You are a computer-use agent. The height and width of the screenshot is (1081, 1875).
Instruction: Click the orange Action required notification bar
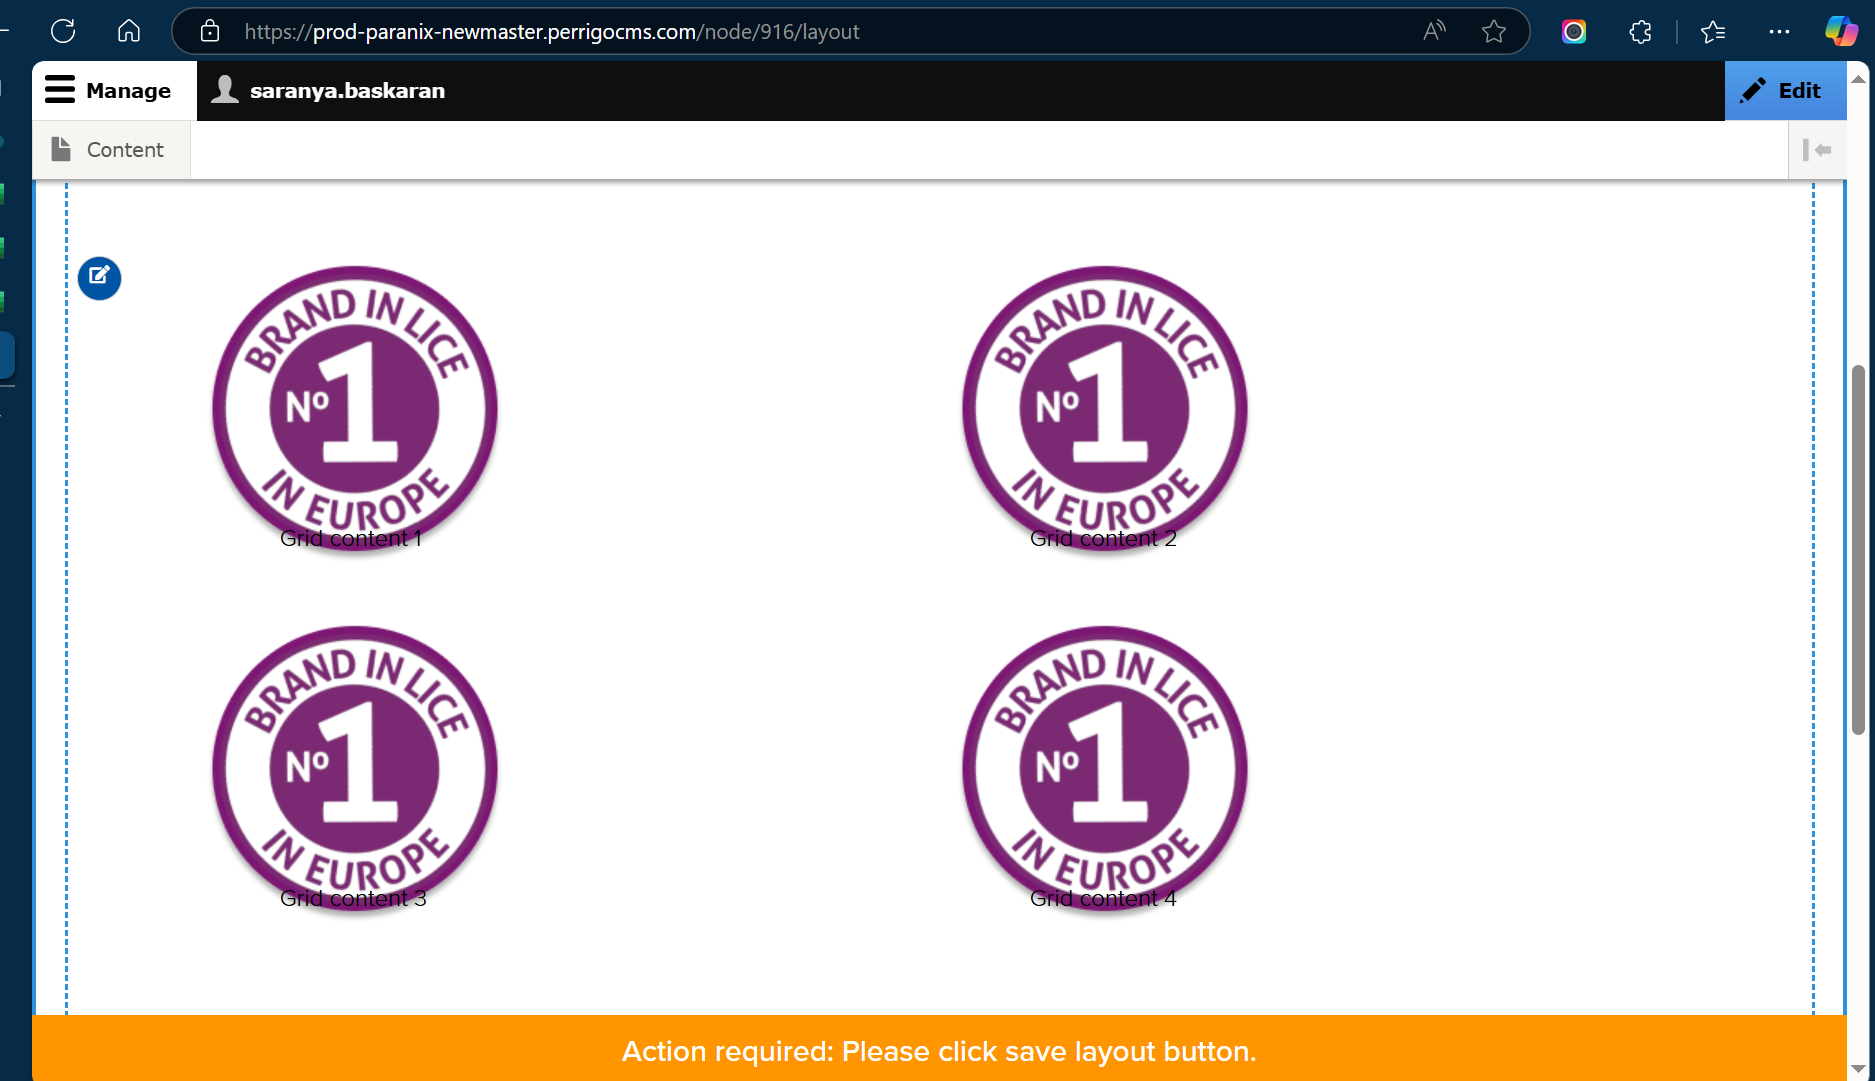point(939,1049)
